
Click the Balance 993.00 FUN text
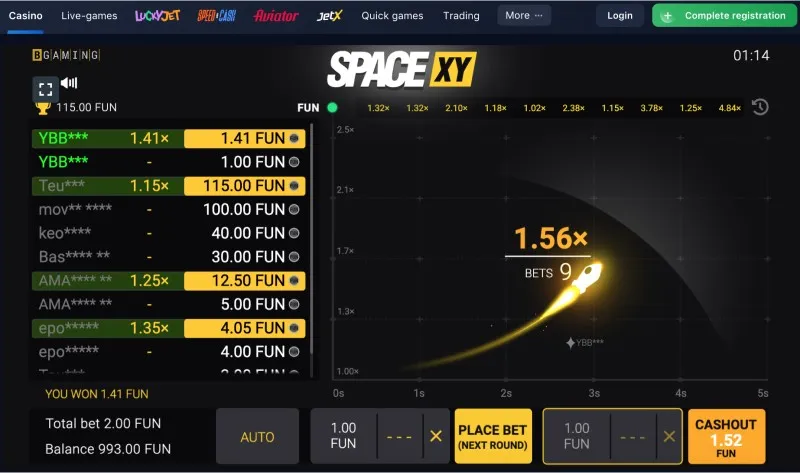coord(108,449)
